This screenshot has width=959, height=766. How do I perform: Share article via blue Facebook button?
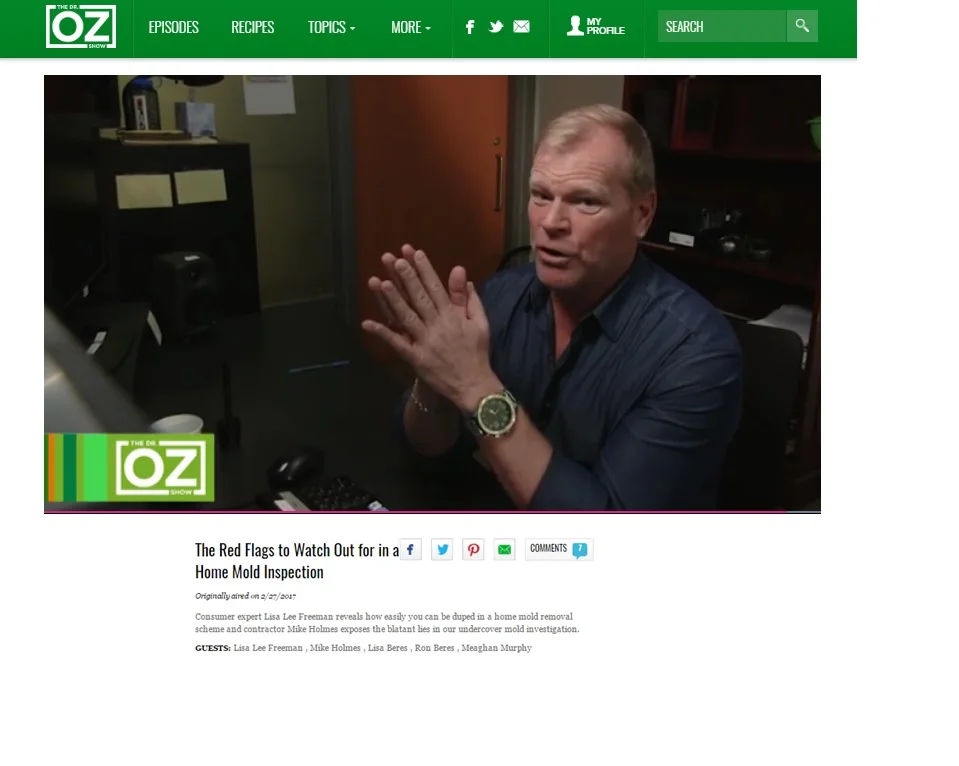point(410,549)
